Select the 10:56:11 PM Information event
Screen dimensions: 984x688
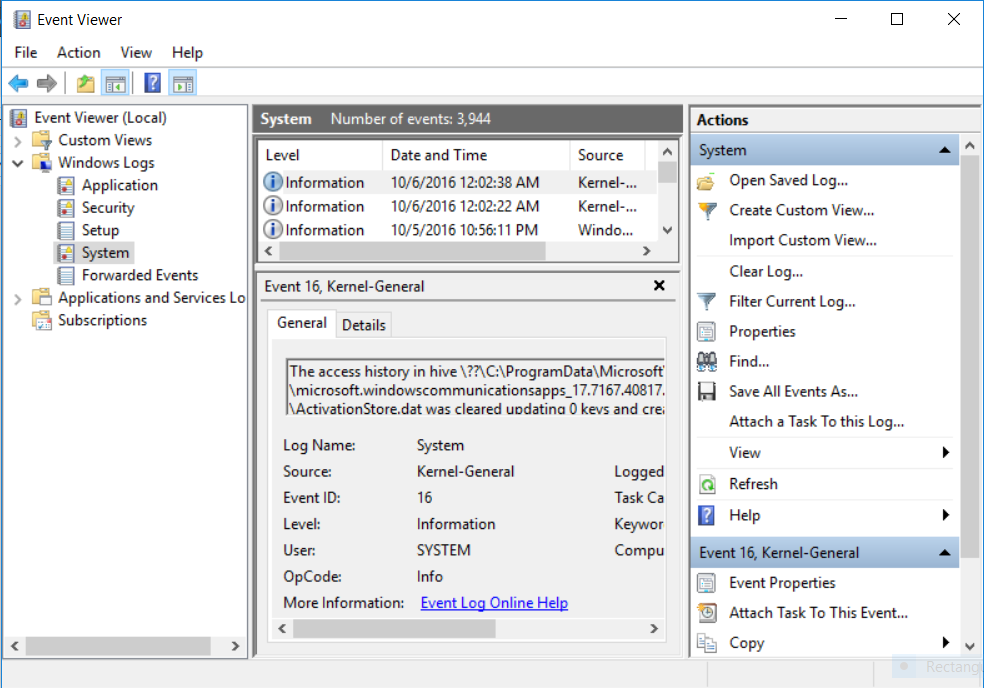click(x=458, y=230)
